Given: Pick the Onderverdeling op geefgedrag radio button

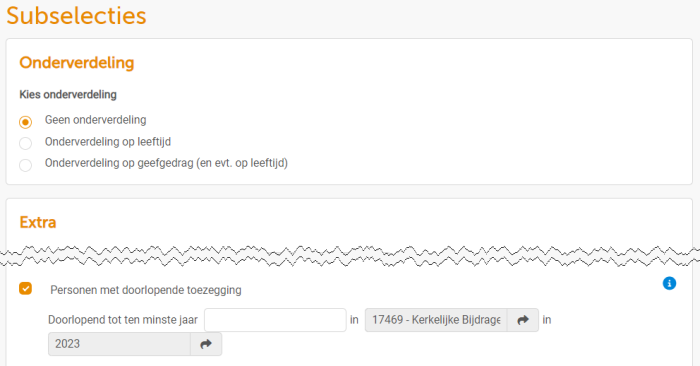Looking at the screenshot, I should tap(25, 165).
